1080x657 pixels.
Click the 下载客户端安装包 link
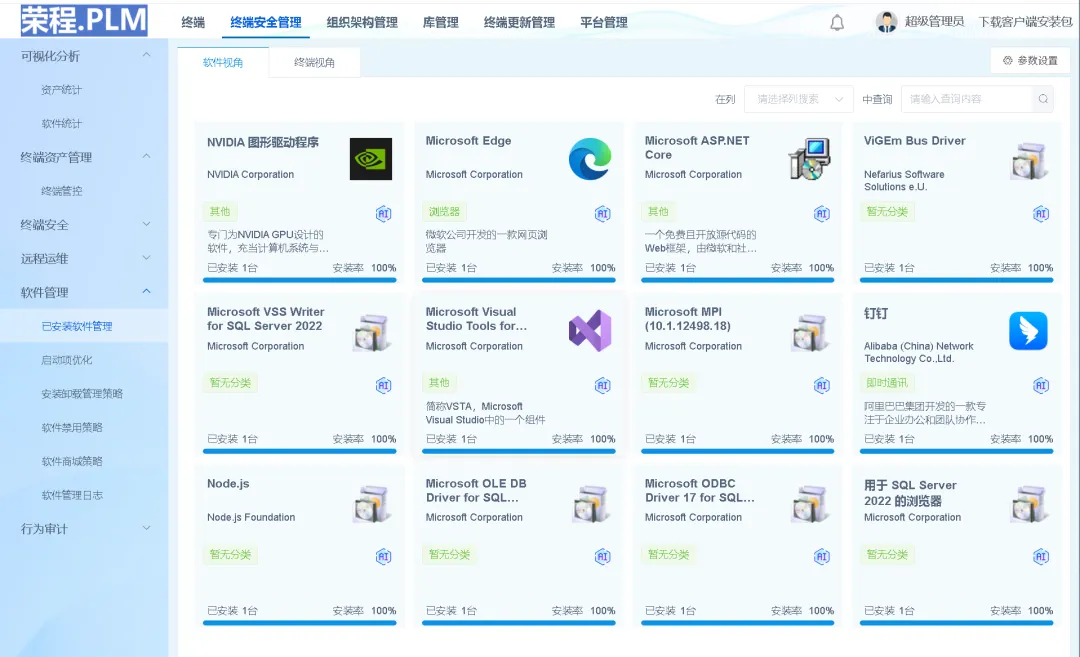coord(1025,22)
